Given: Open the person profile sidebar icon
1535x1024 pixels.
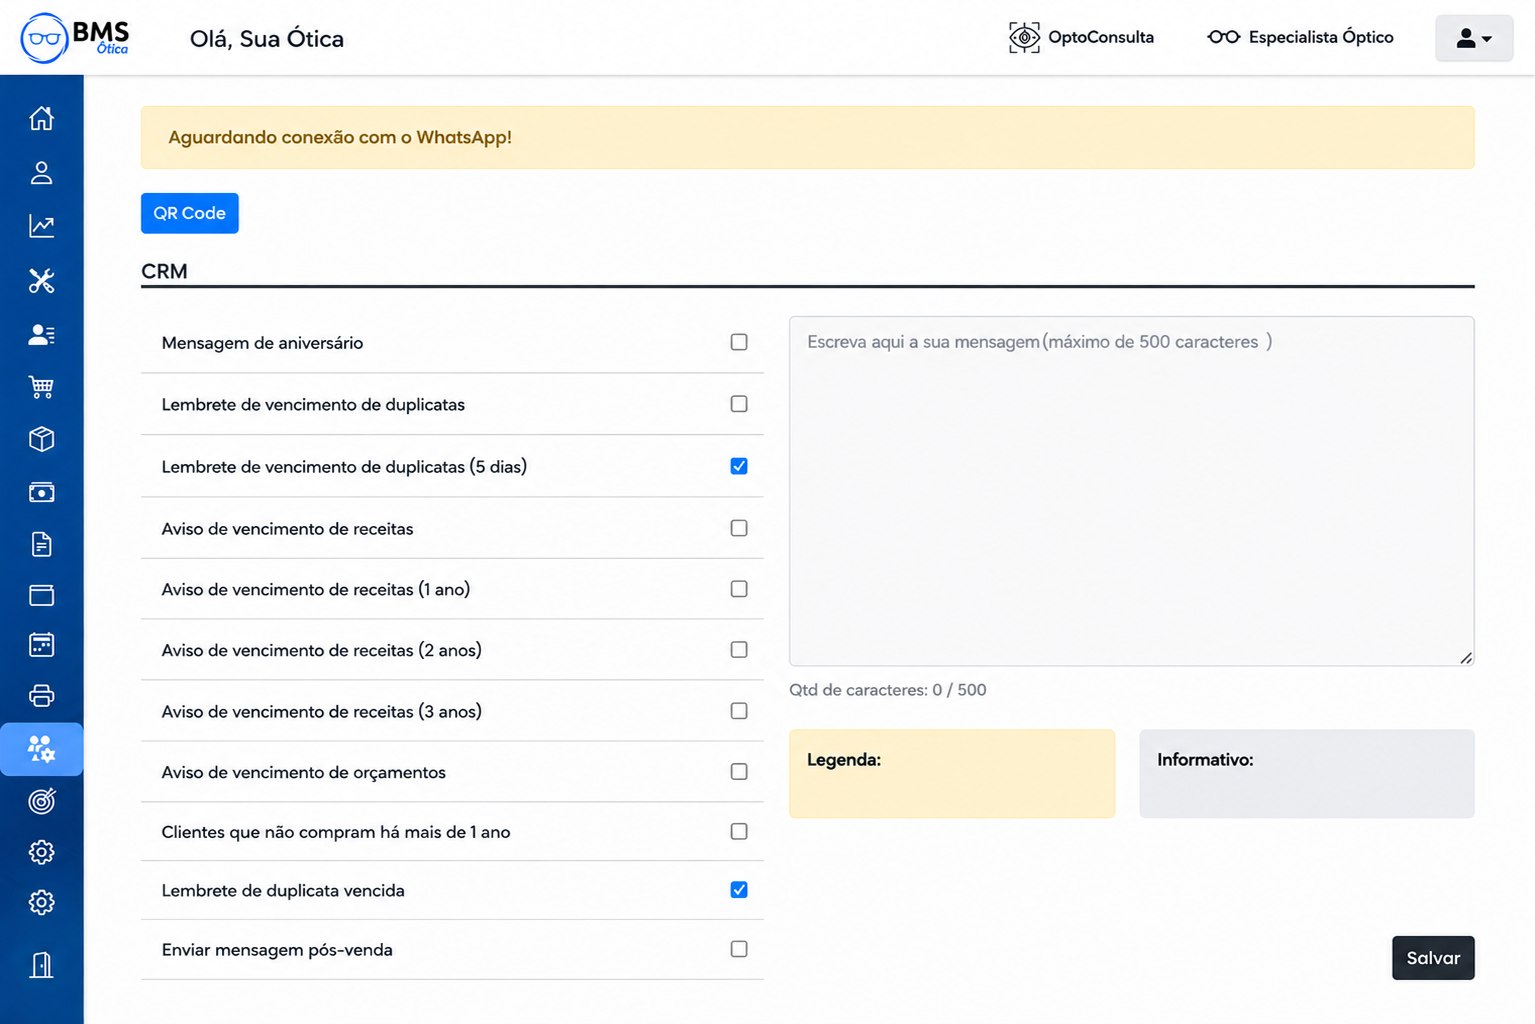Looking at the screenshot, I should 41,173.
